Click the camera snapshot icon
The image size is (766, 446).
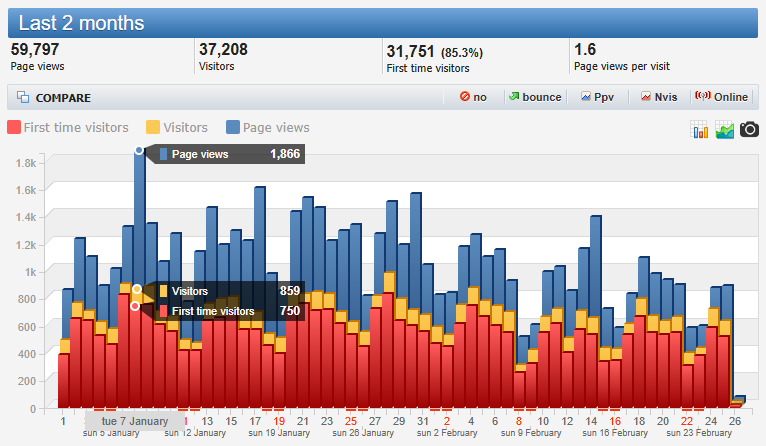pyautogui.click(x=749, y=130)
